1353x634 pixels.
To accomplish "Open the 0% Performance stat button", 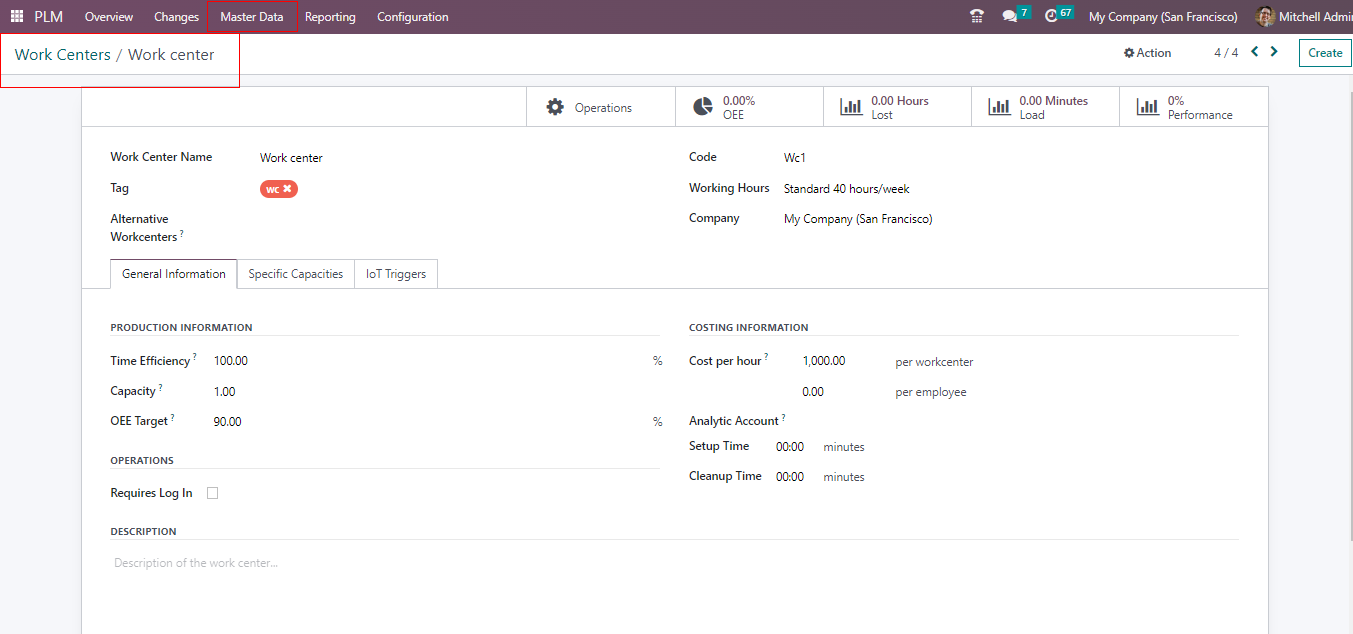I will click(1193, 107).
